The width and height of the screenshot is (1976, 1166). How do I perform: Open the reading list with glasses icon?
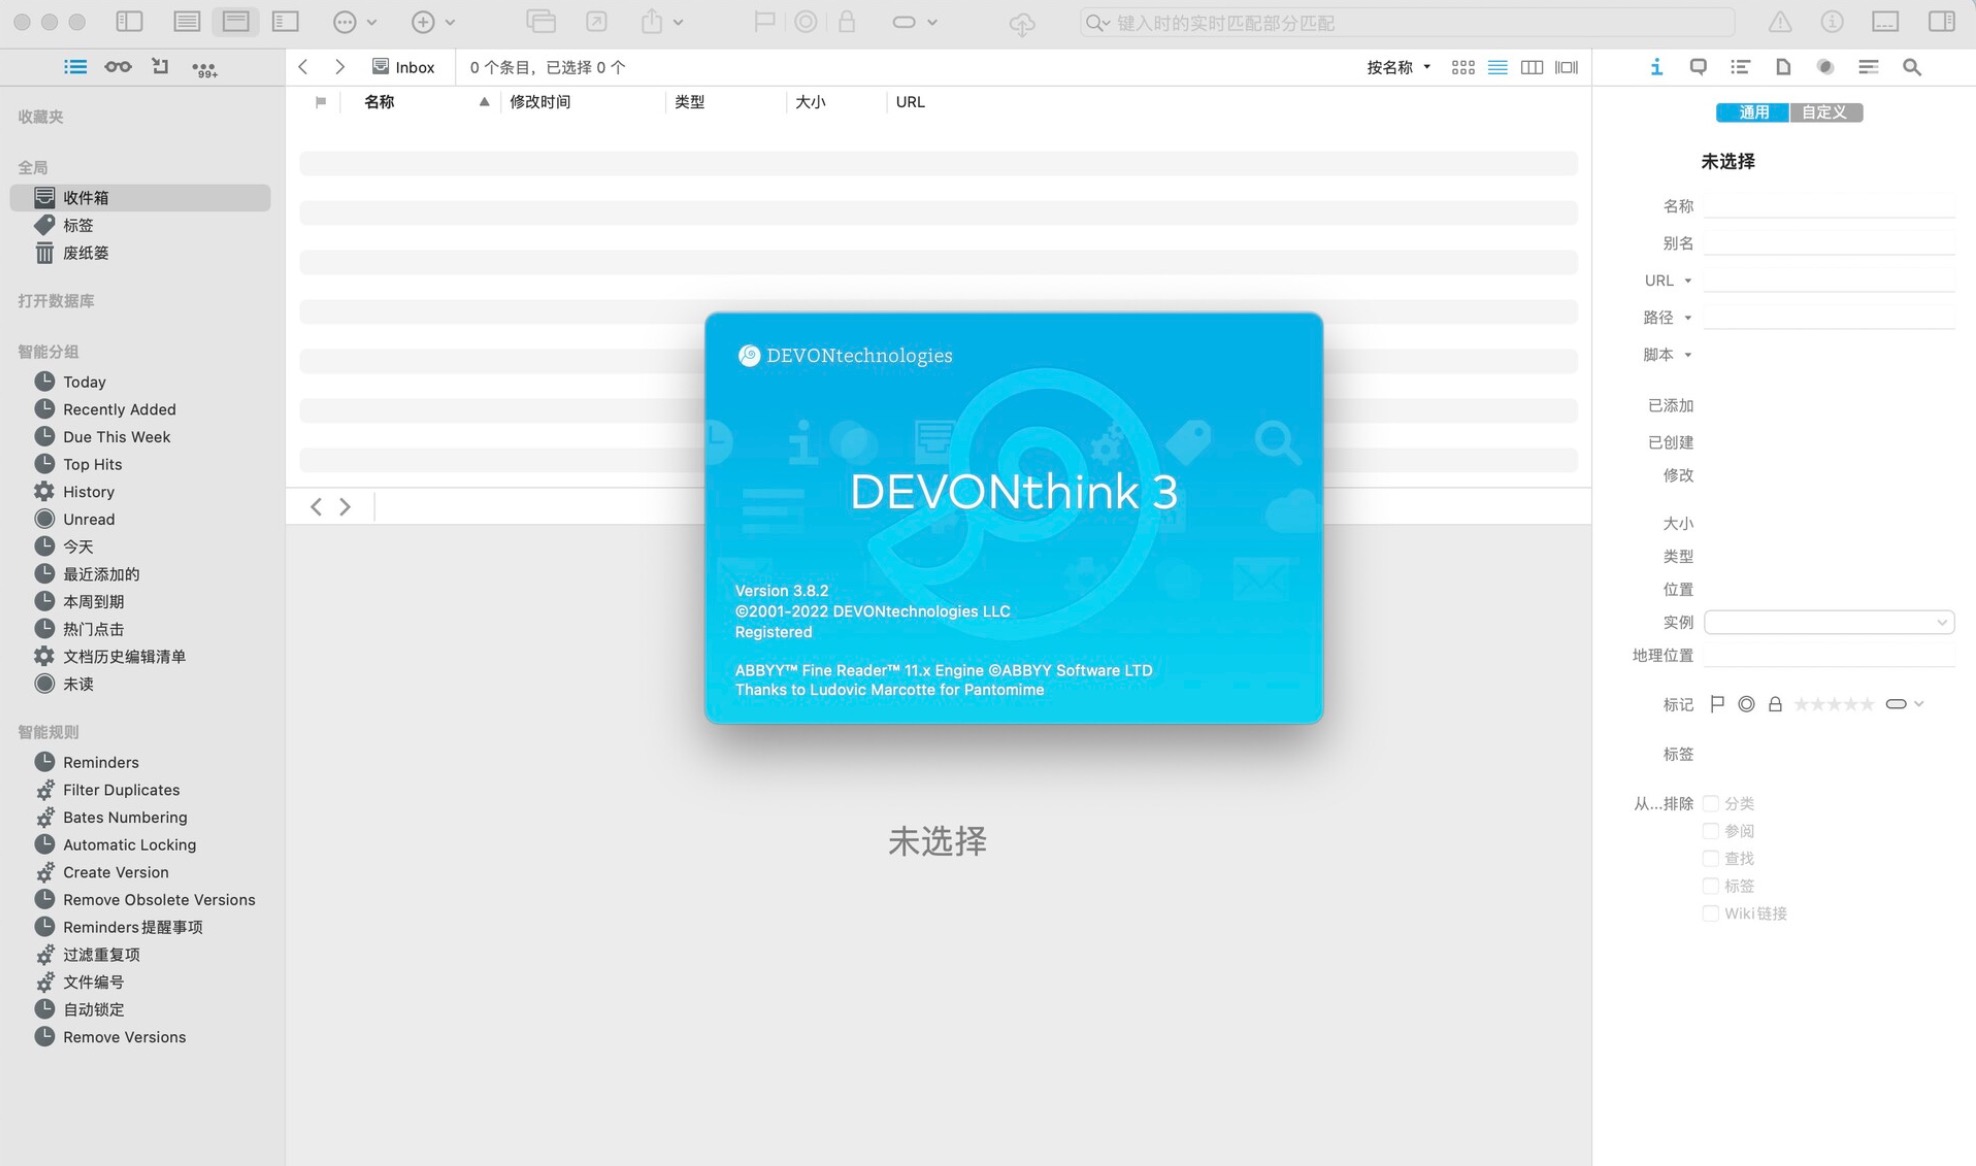click(117, 66)
